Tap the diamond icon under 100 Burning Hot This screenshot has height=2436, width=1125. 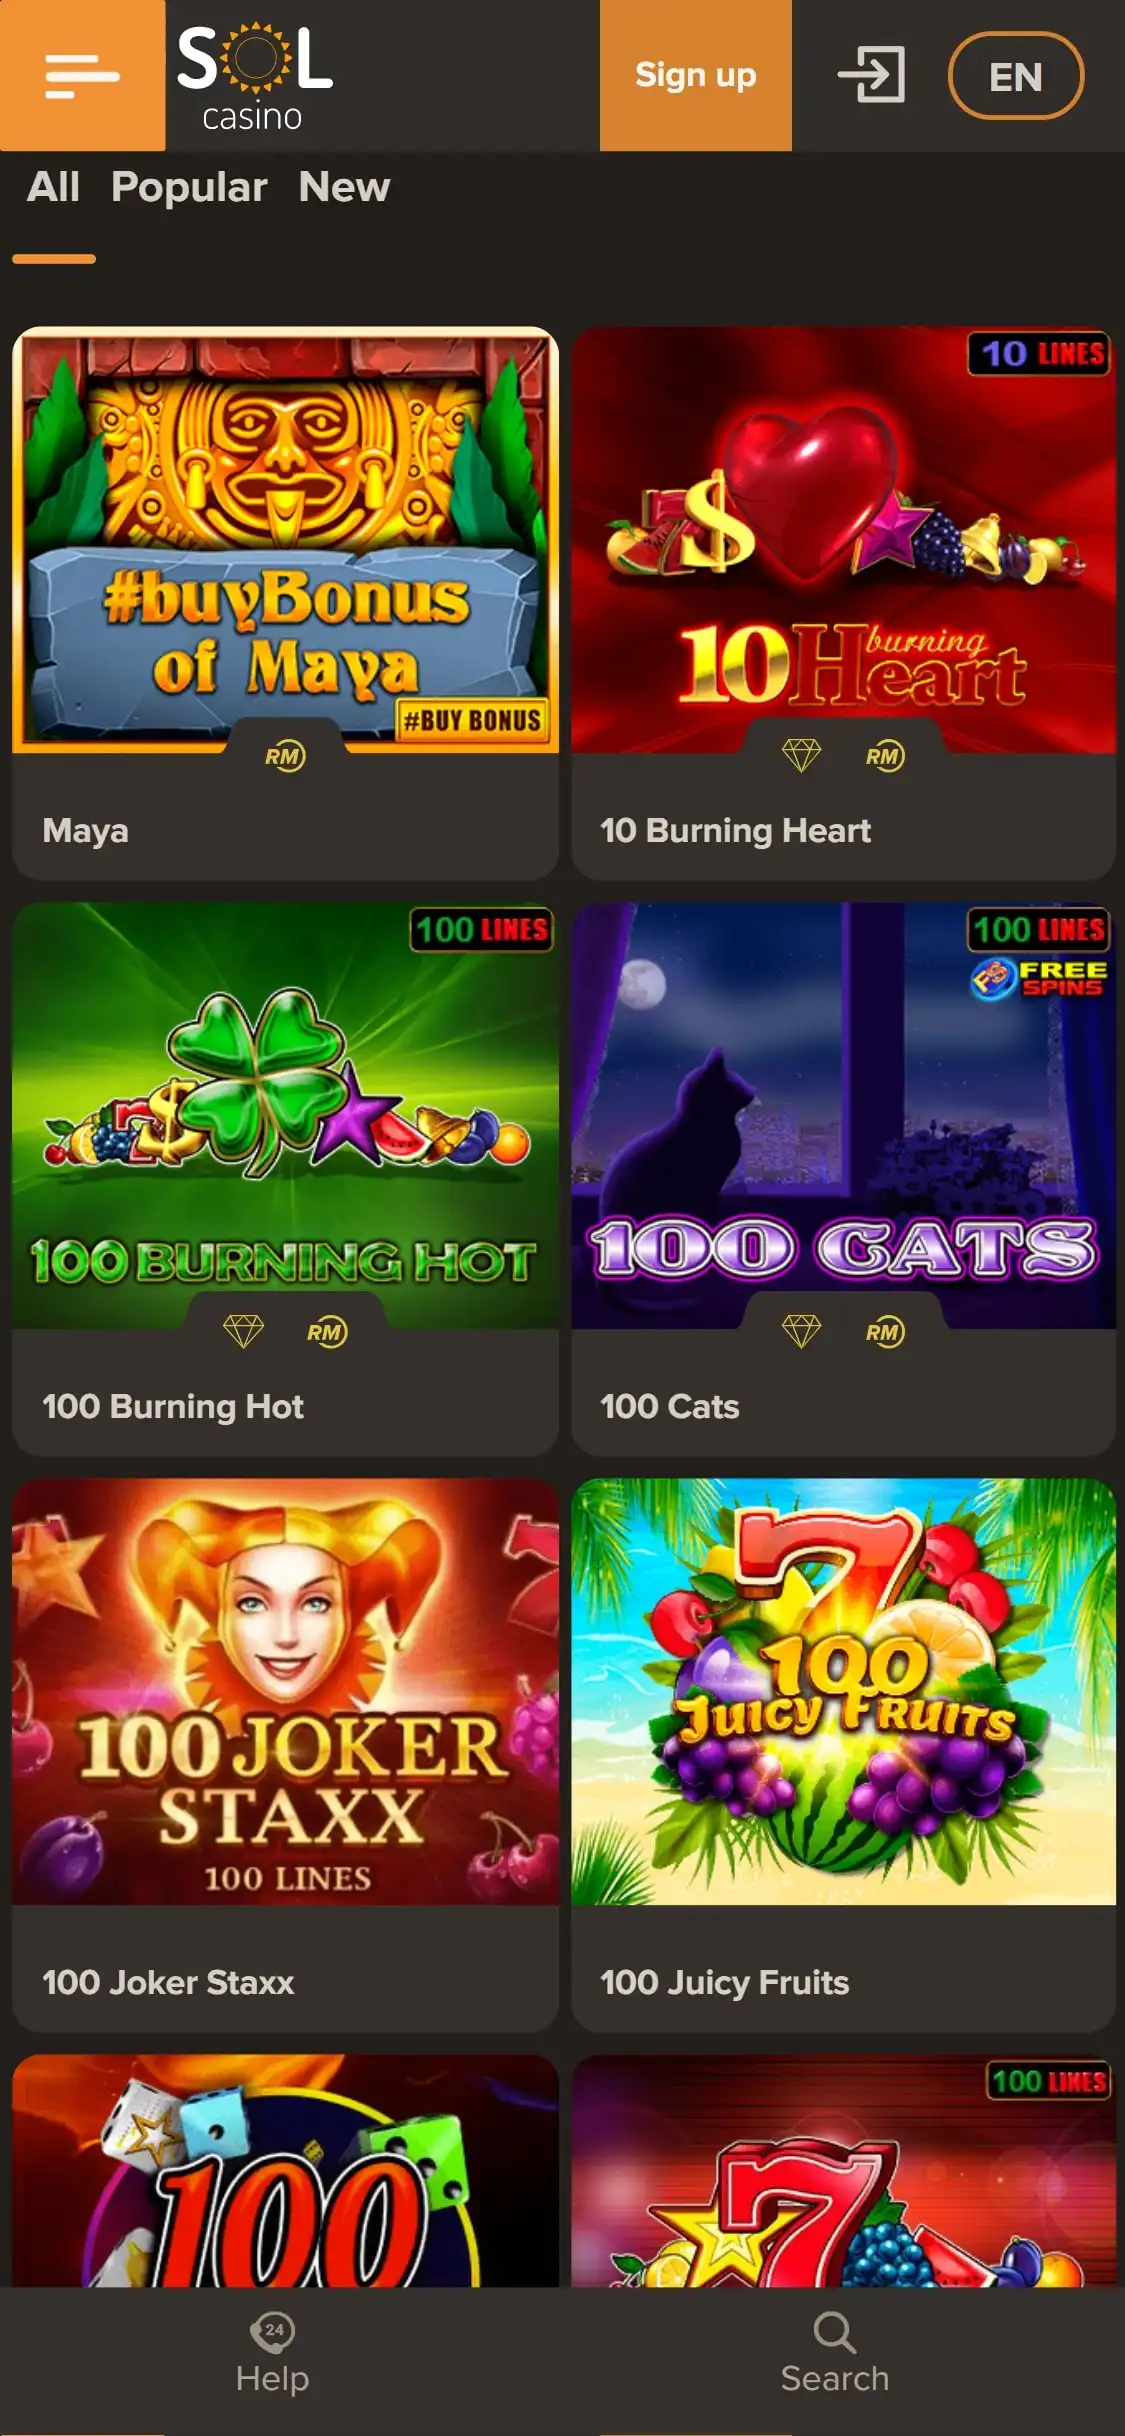click(243, 1331)
